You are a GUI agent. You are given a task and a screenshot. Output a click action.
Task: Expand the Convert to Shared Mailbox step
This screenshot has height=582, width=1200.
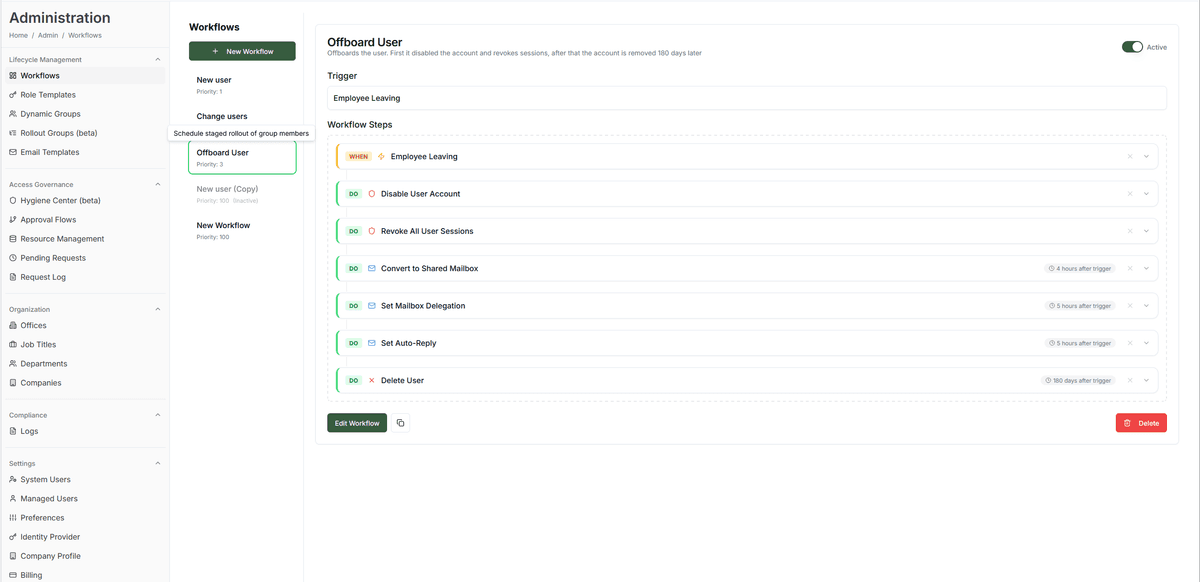(1145, 268)
